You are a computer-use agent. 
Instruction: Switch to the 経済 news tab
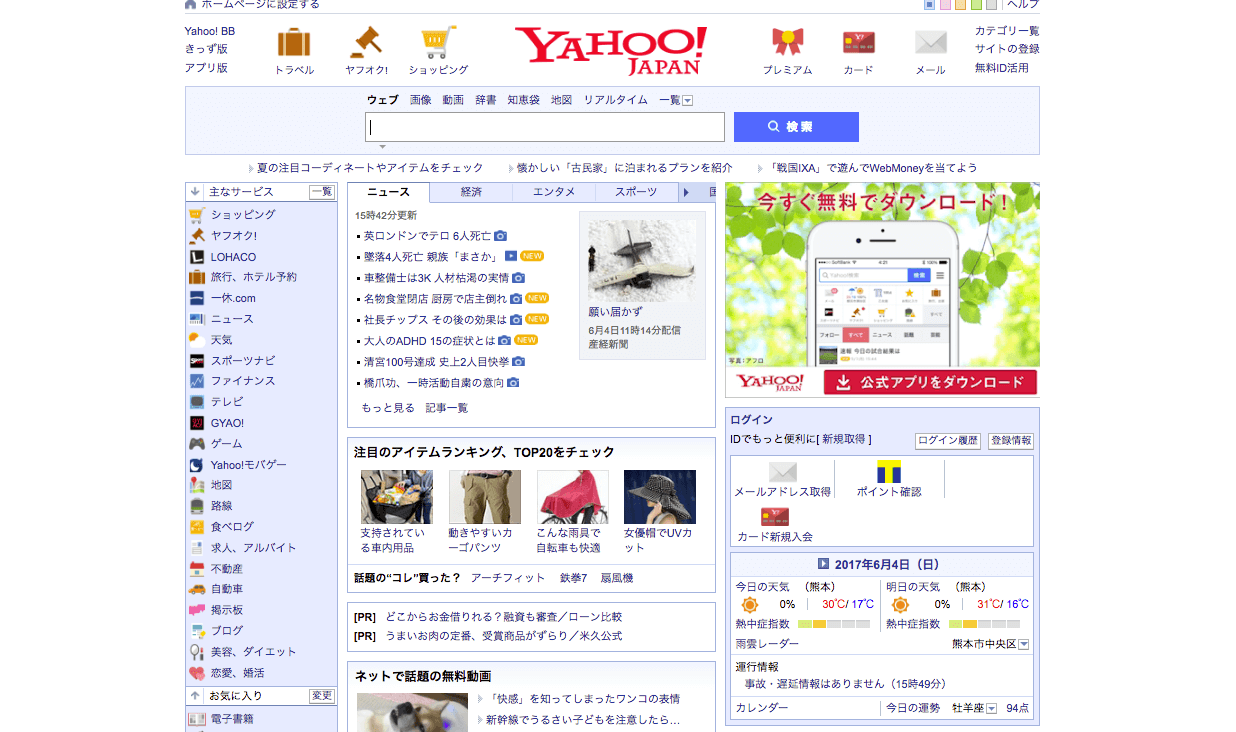pos(471,192)
